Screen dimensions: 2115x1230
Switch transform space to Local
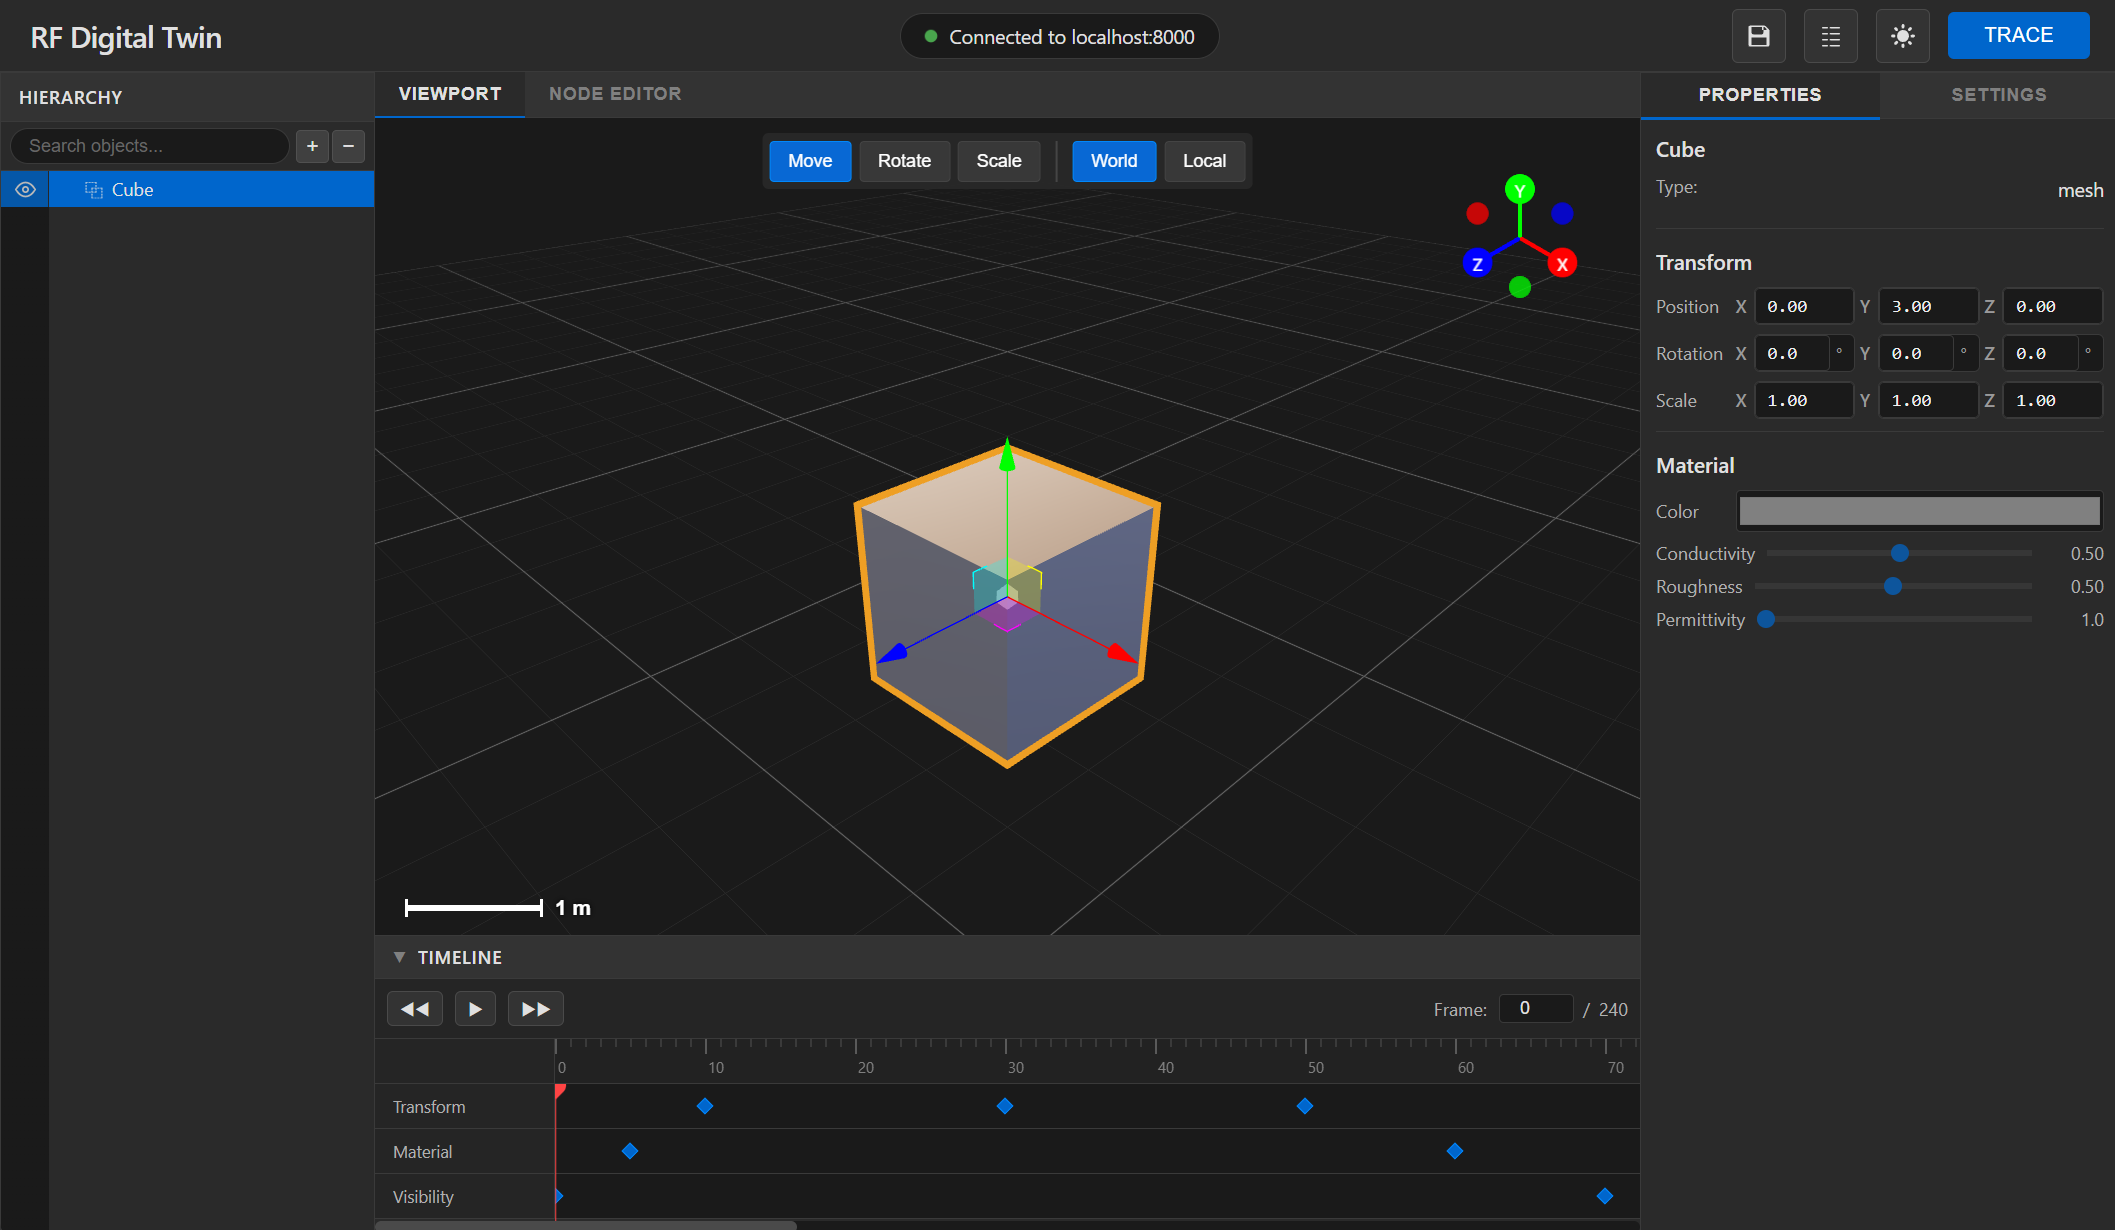[1204, 161]
